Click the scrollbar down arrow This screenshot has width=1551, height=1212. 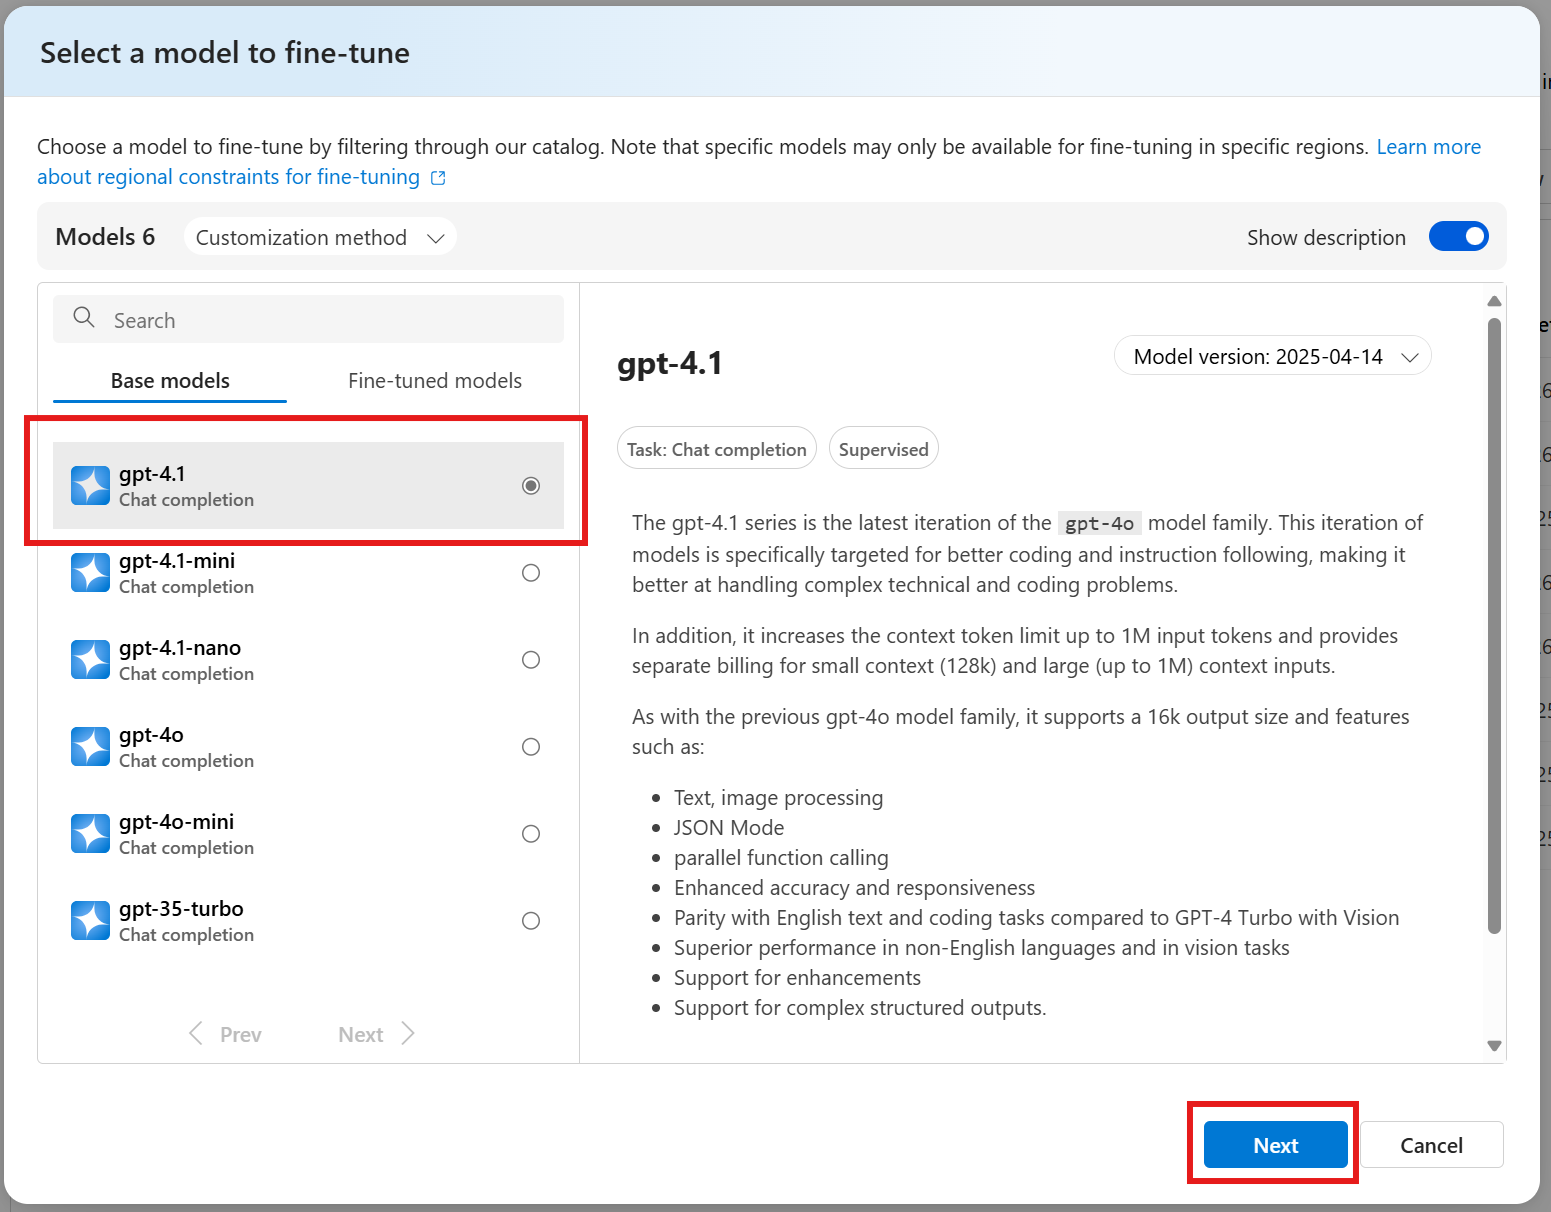[1494, 1045]
